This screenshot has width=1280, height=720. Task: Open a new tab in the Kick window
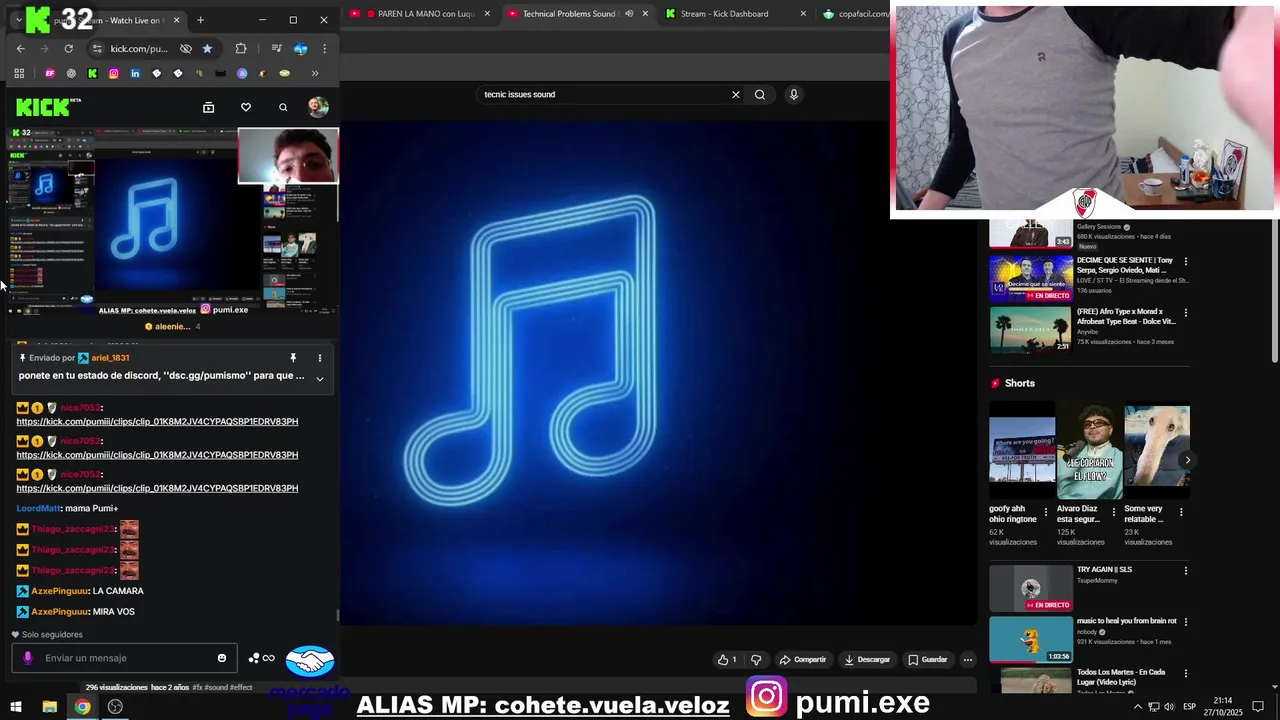click(200, 20)
